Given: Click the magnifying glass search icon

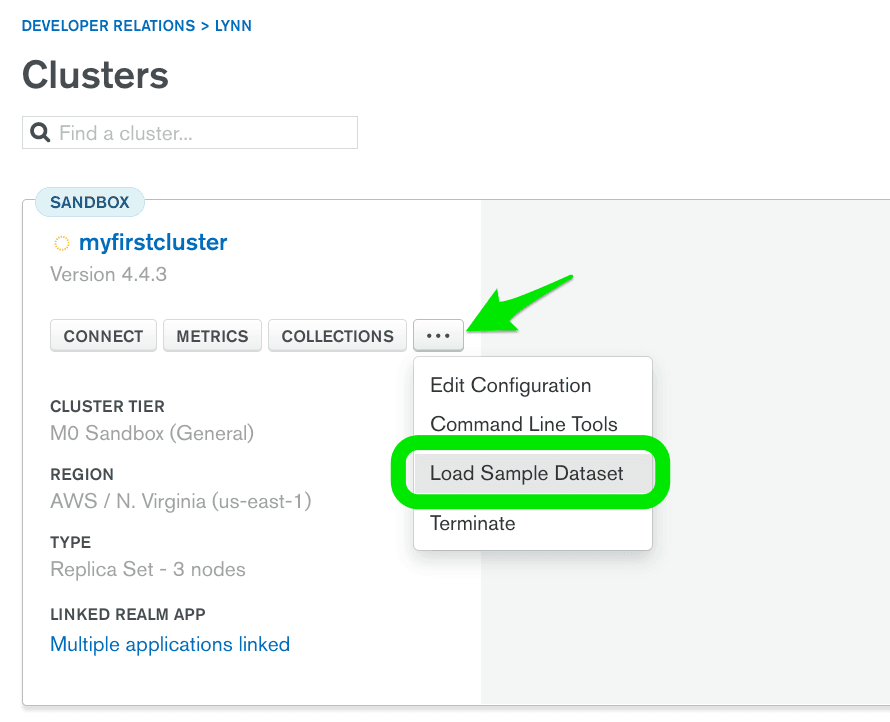Looking at the screenshot, I should point(41,133).
